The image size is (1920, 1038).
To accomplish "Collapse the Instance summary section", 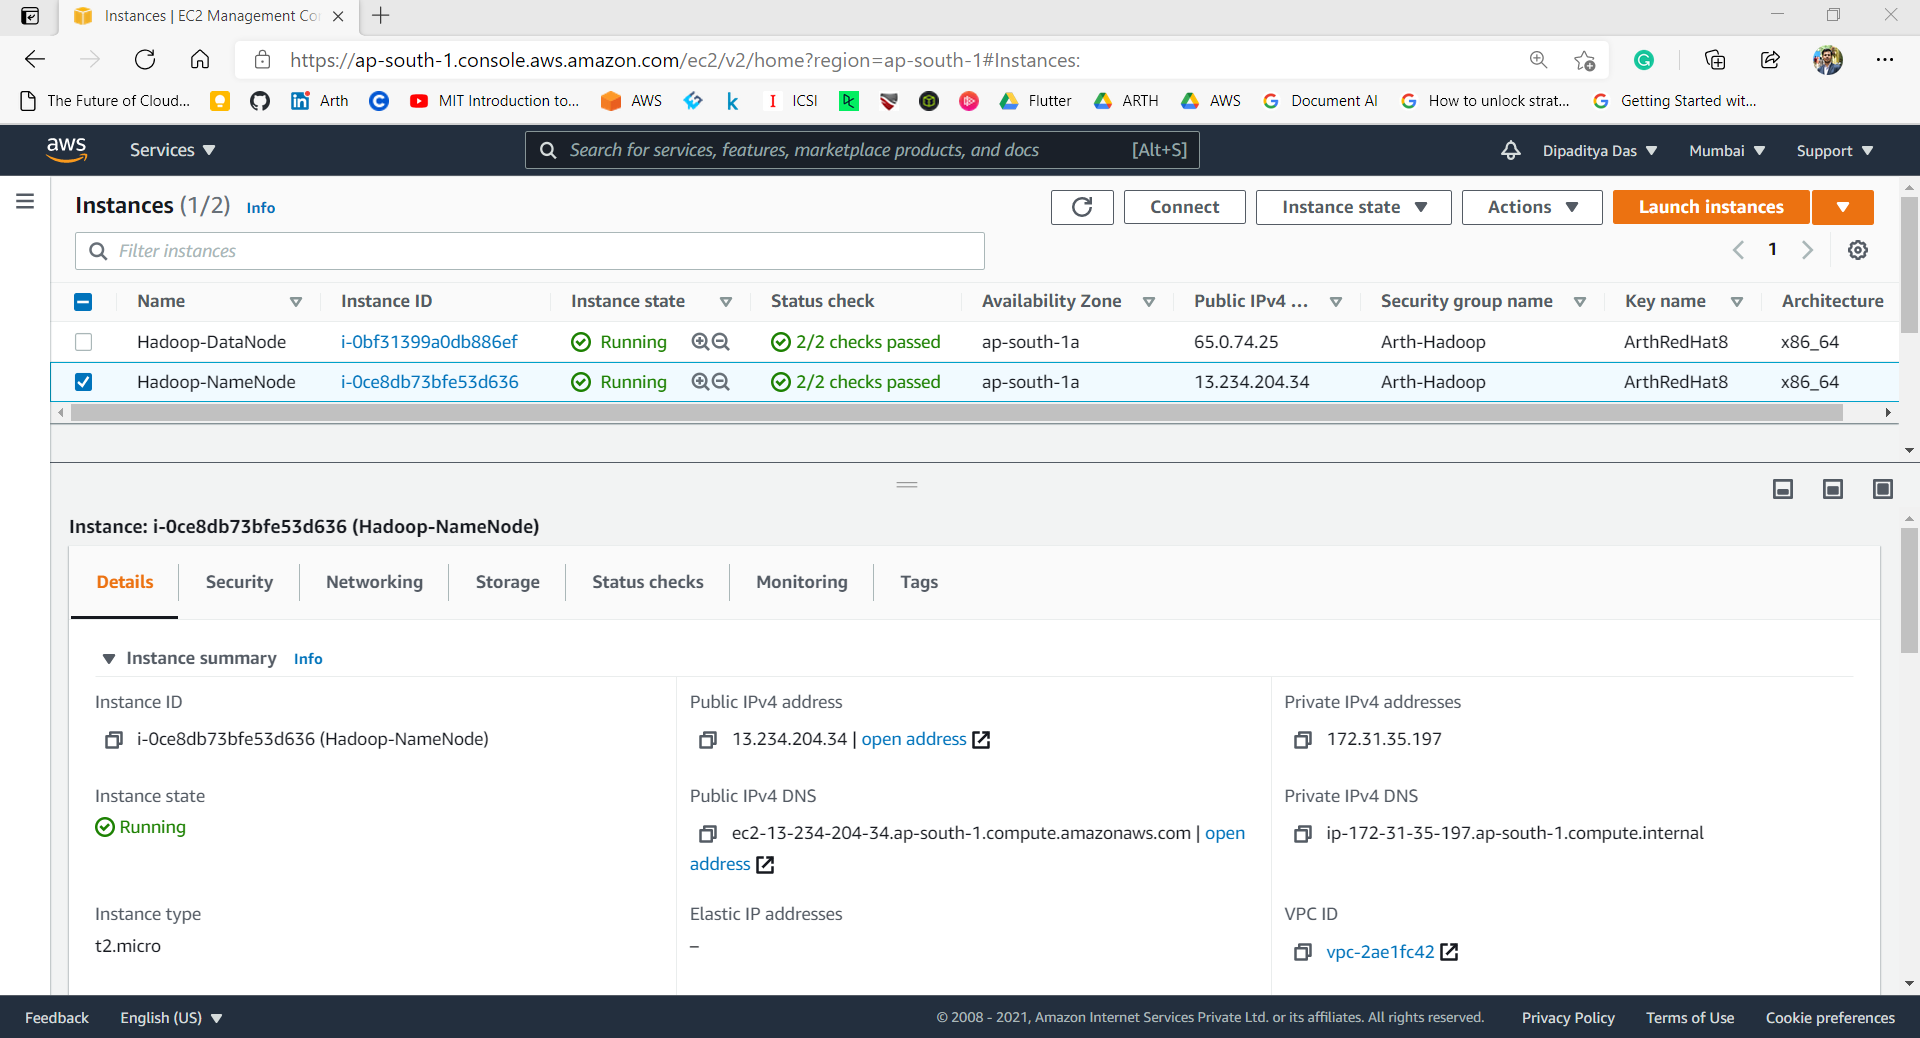I will pyautogui.click(x=109, y=658).
